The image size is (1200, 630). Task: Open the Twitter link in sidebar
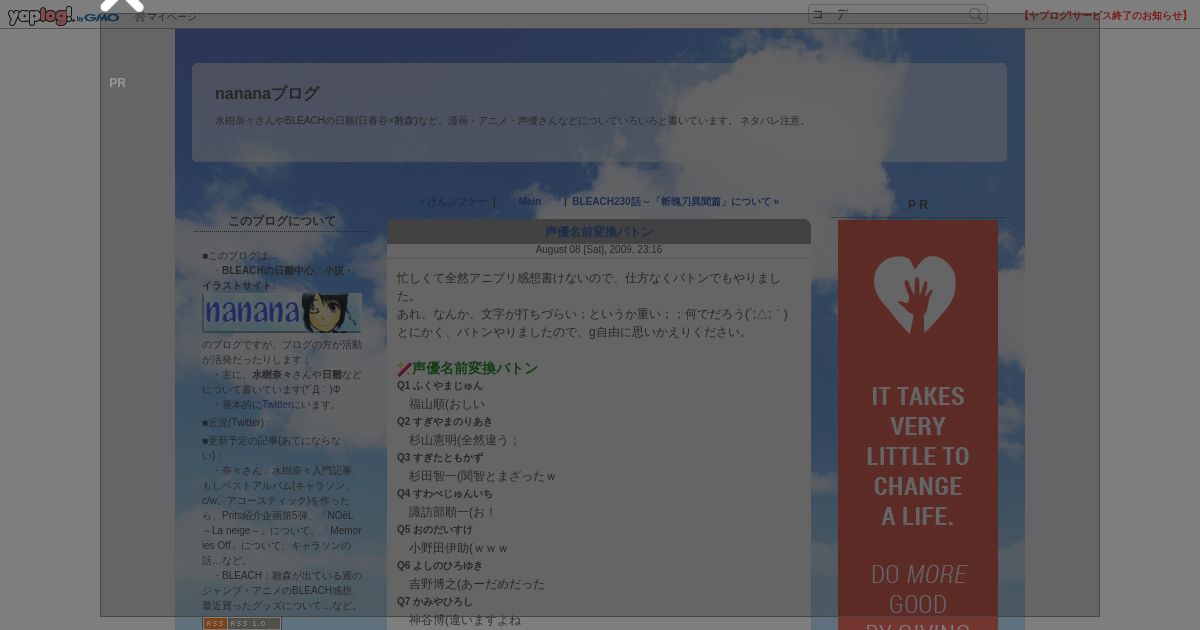click(x=277, y=405)
